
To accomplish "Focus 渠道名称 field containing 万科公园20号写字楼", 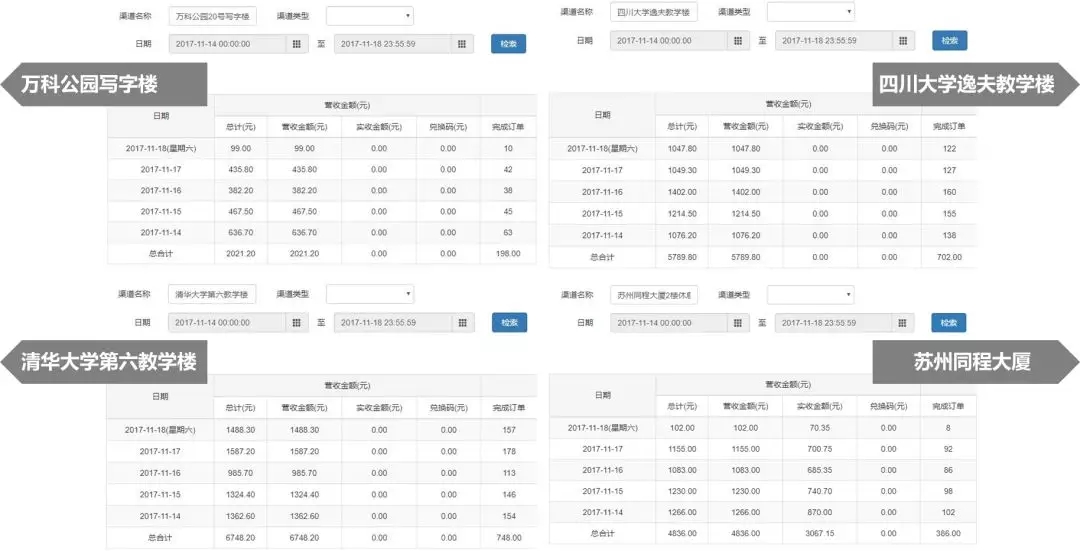I will (x=213, y=15).
